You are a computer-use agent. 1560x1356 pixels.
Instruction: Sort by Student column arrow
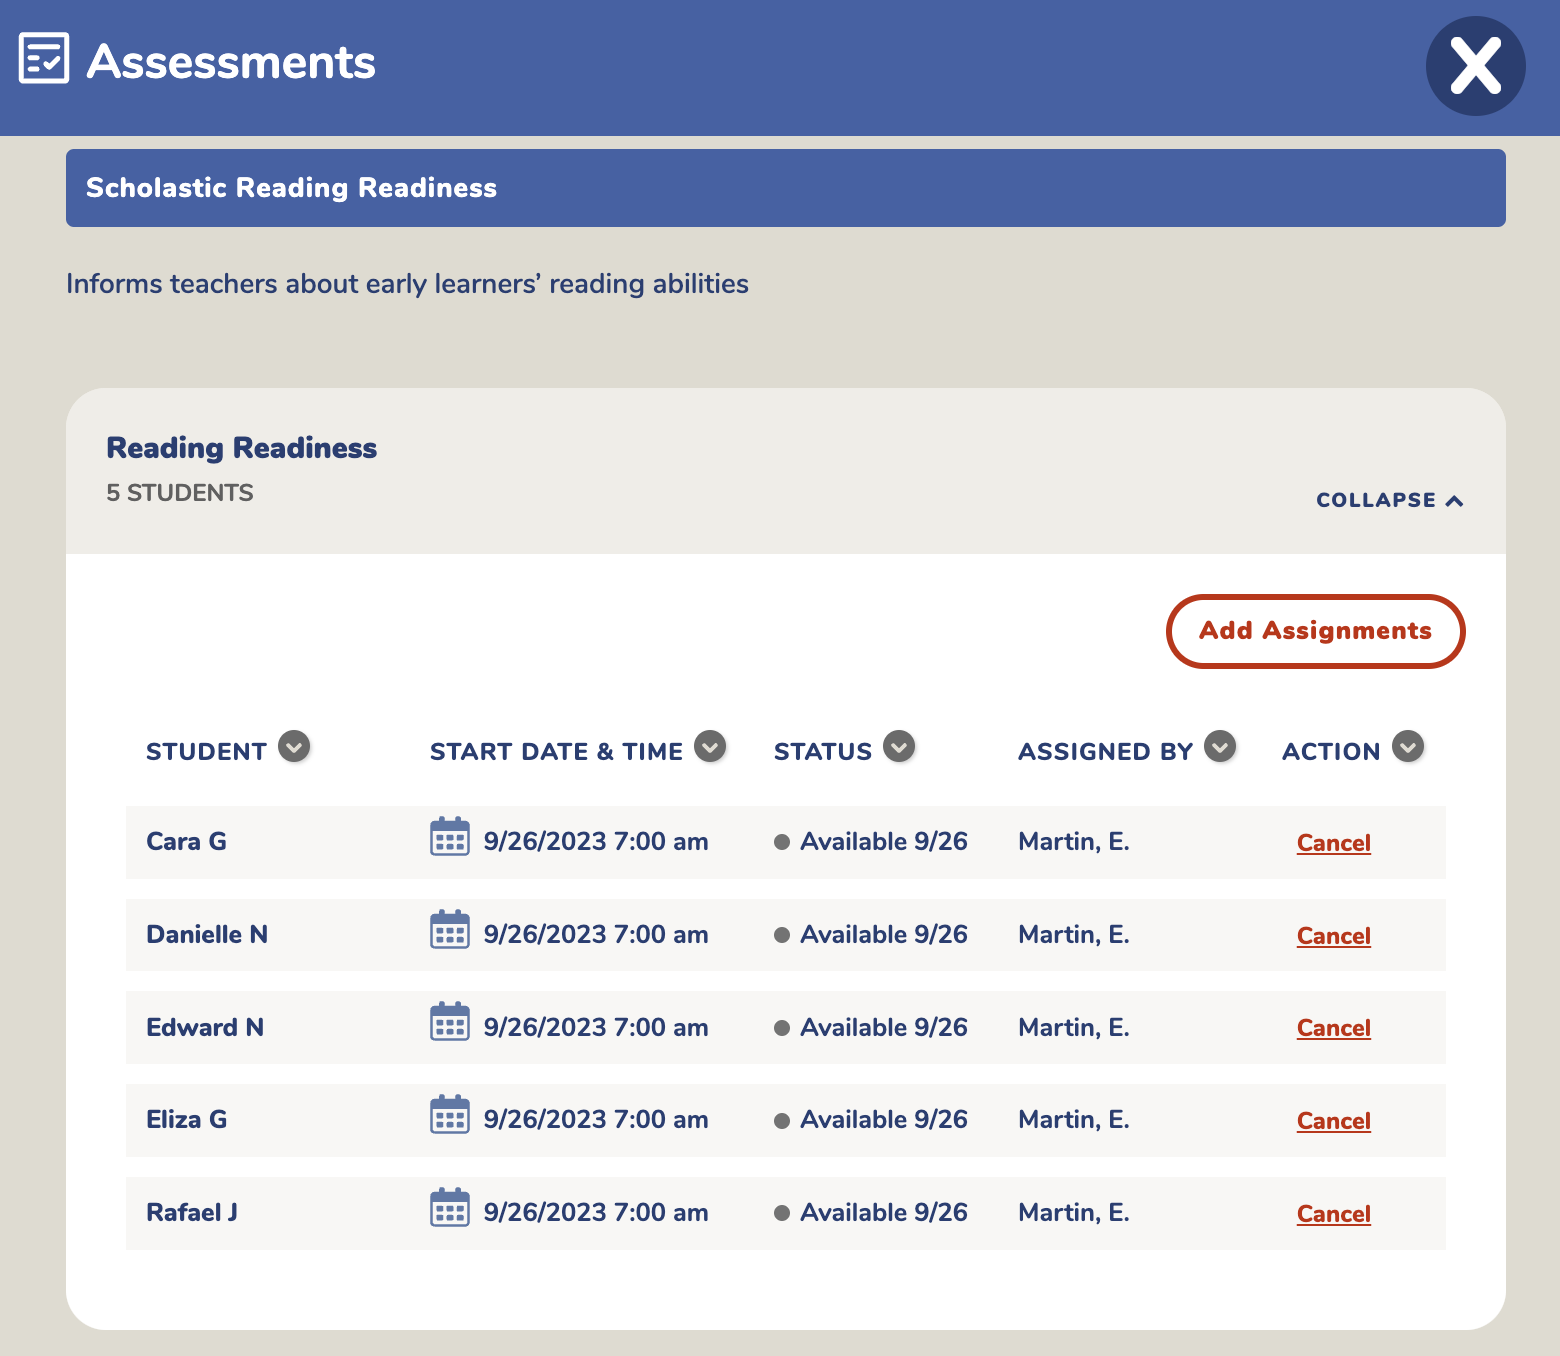tap(294, 746)
